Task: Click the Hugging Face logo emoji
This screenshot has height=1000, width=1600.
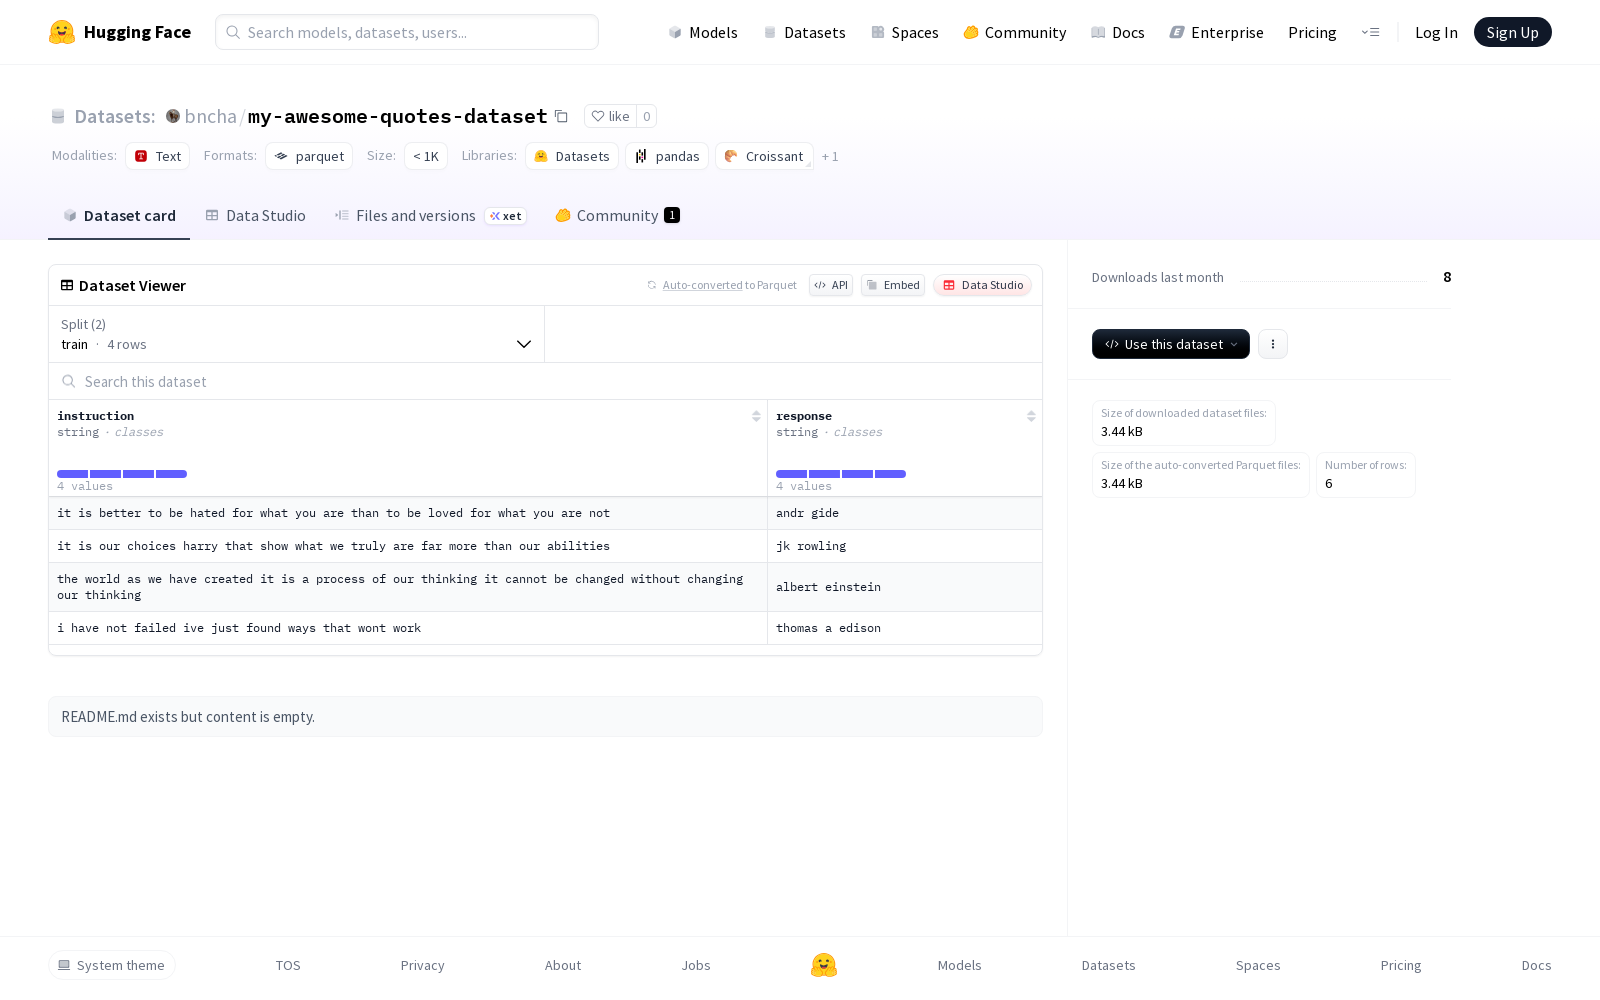Action: click(62, 32)
